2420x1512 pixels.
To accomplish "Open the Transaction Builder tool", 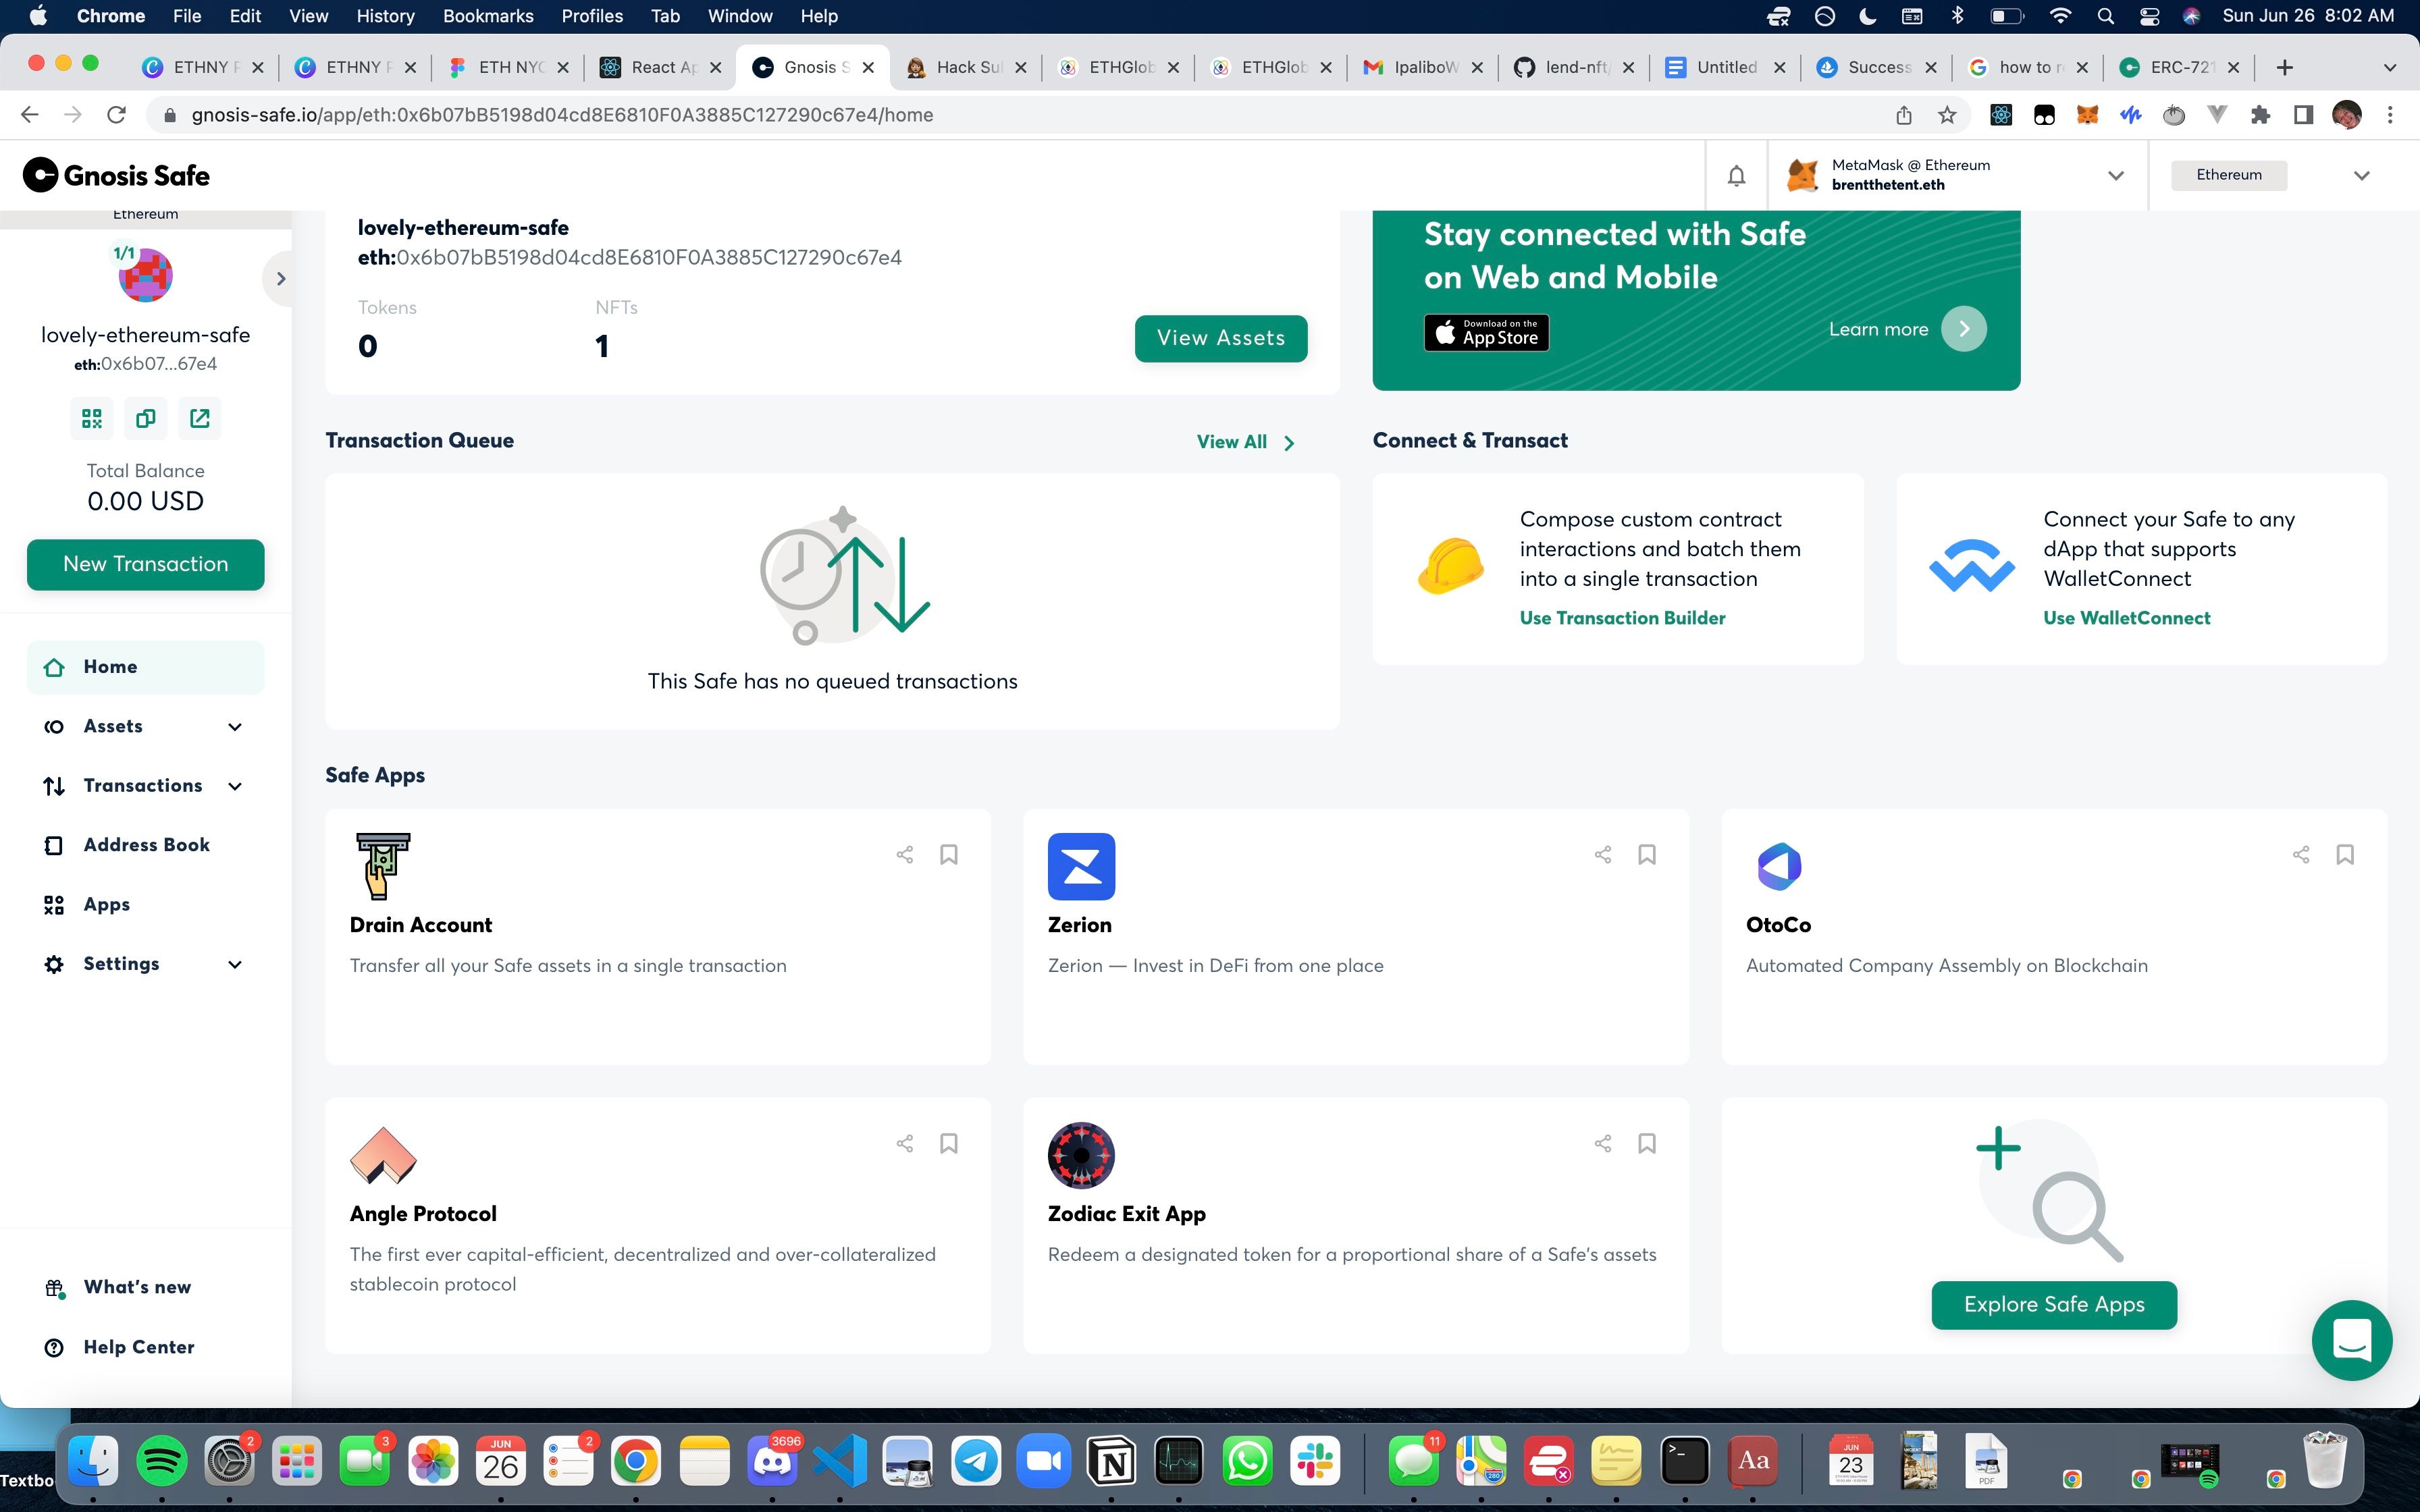I will [x=1622, y=617].
